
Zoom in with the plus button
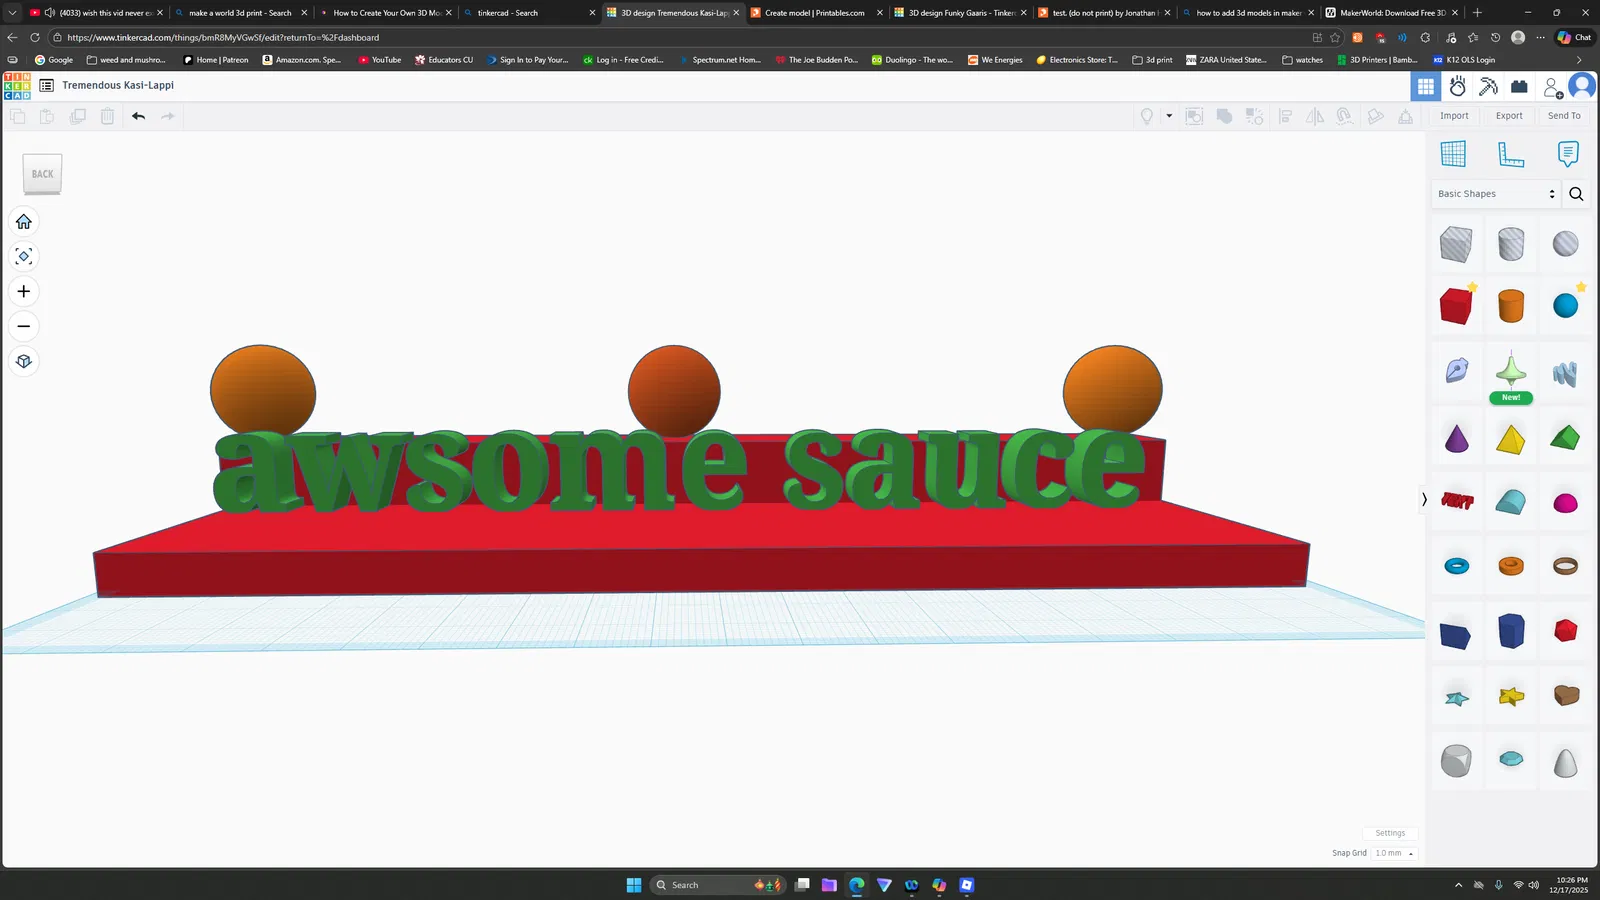[x=24, y=292]
